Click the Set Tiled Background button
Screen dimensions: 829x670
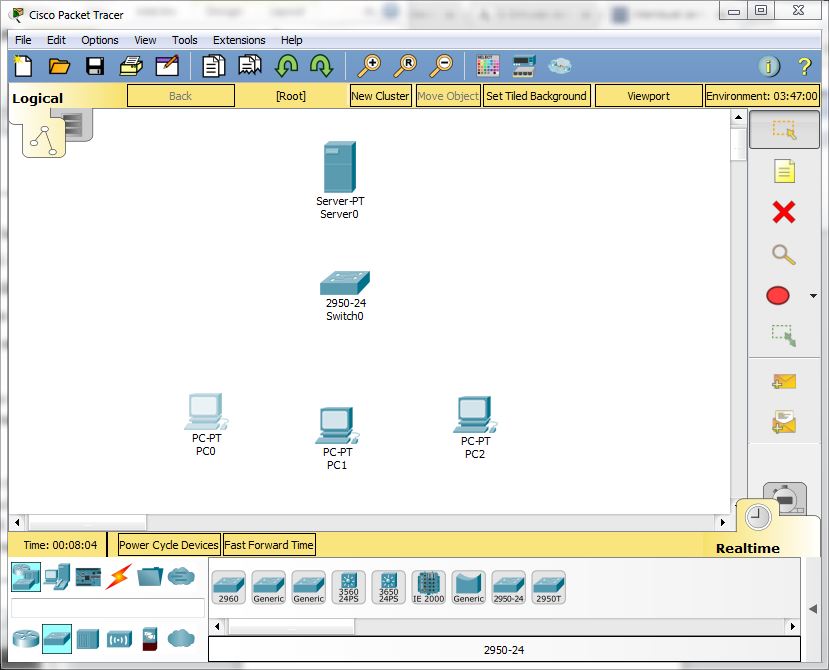tap(536, 95)
